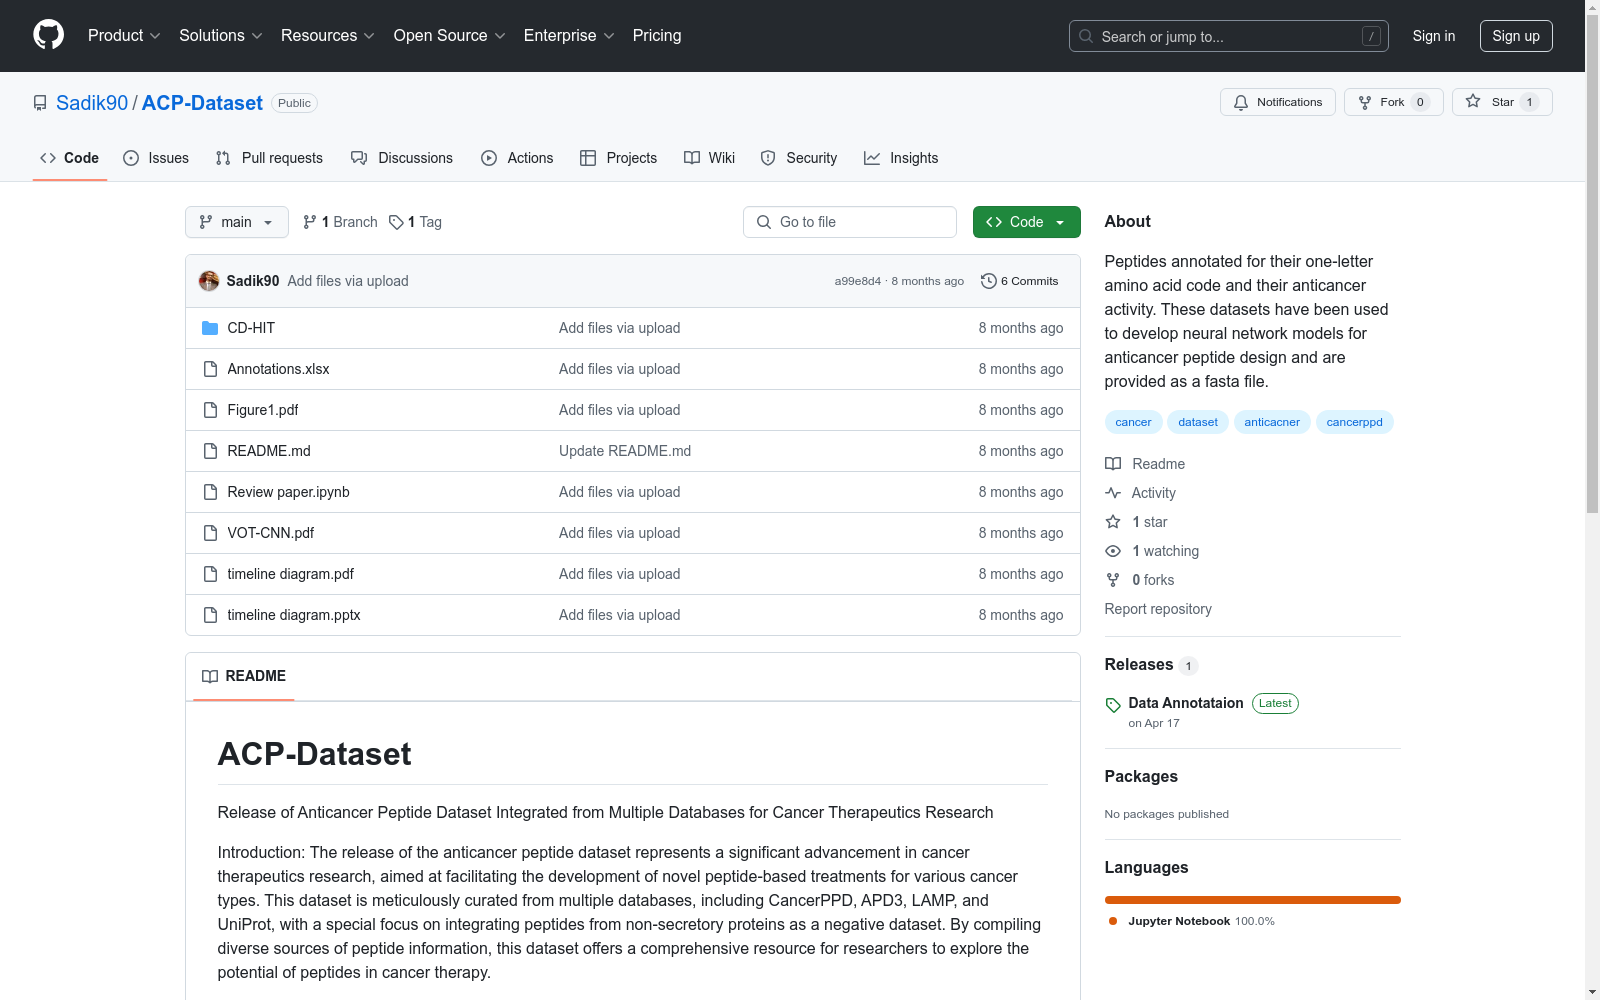Switch to the Actions tab

[x=517, y=158]
